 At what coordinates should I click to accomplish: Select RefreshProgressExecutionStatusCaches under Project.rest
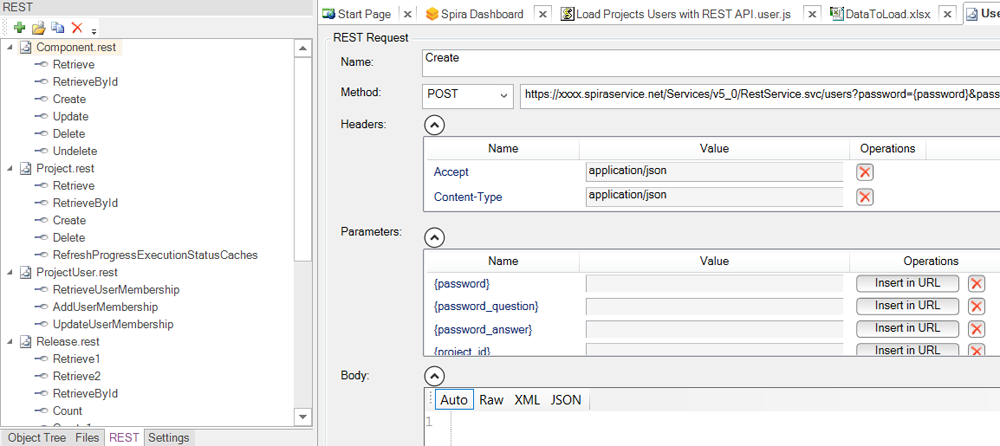(155, 255)
